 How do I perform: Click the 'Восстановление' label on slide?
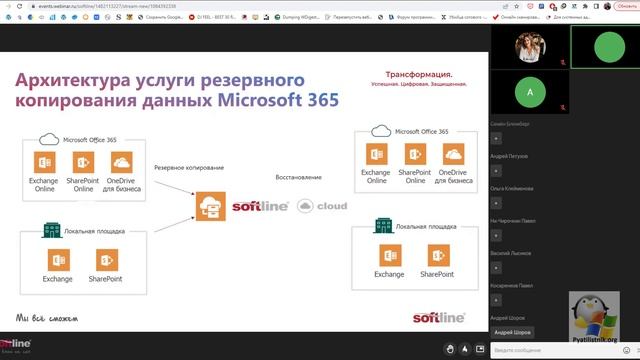click(298, 177)
